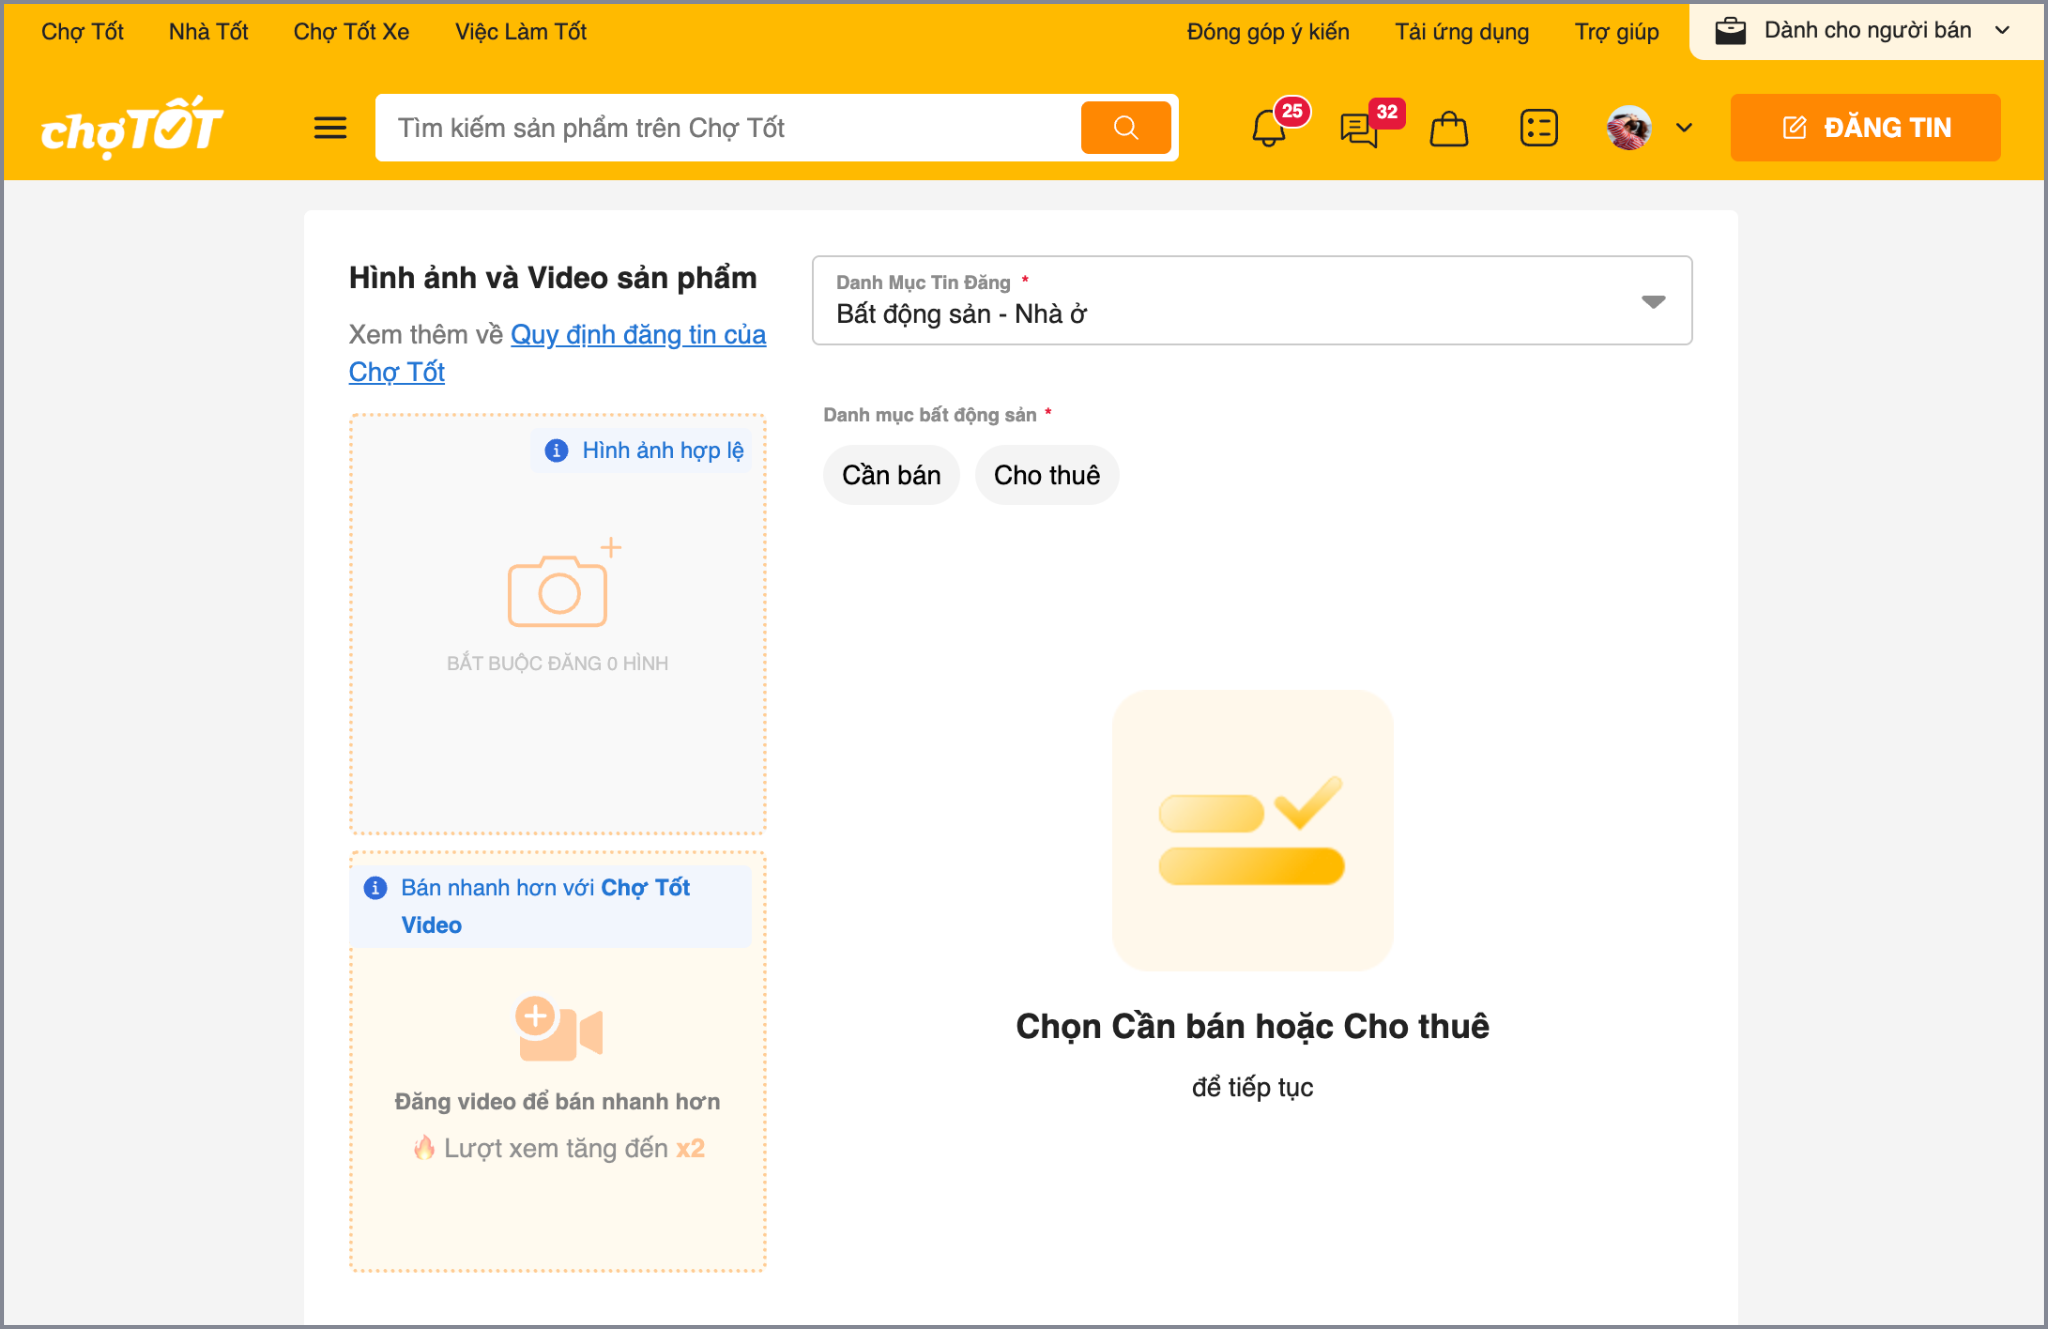Open the listing management icon
This screenshot has height=1329, width=2048.
point(1538,128)
